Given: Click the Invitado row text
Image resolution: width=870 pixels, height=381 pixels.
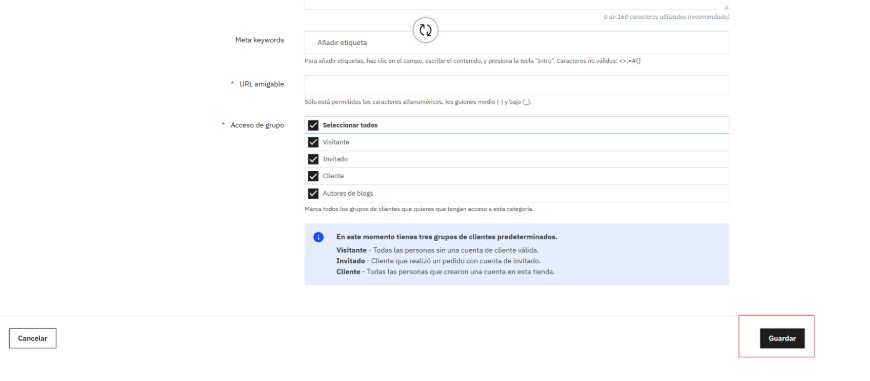Looking at the screenshot, I should [335, 159].
